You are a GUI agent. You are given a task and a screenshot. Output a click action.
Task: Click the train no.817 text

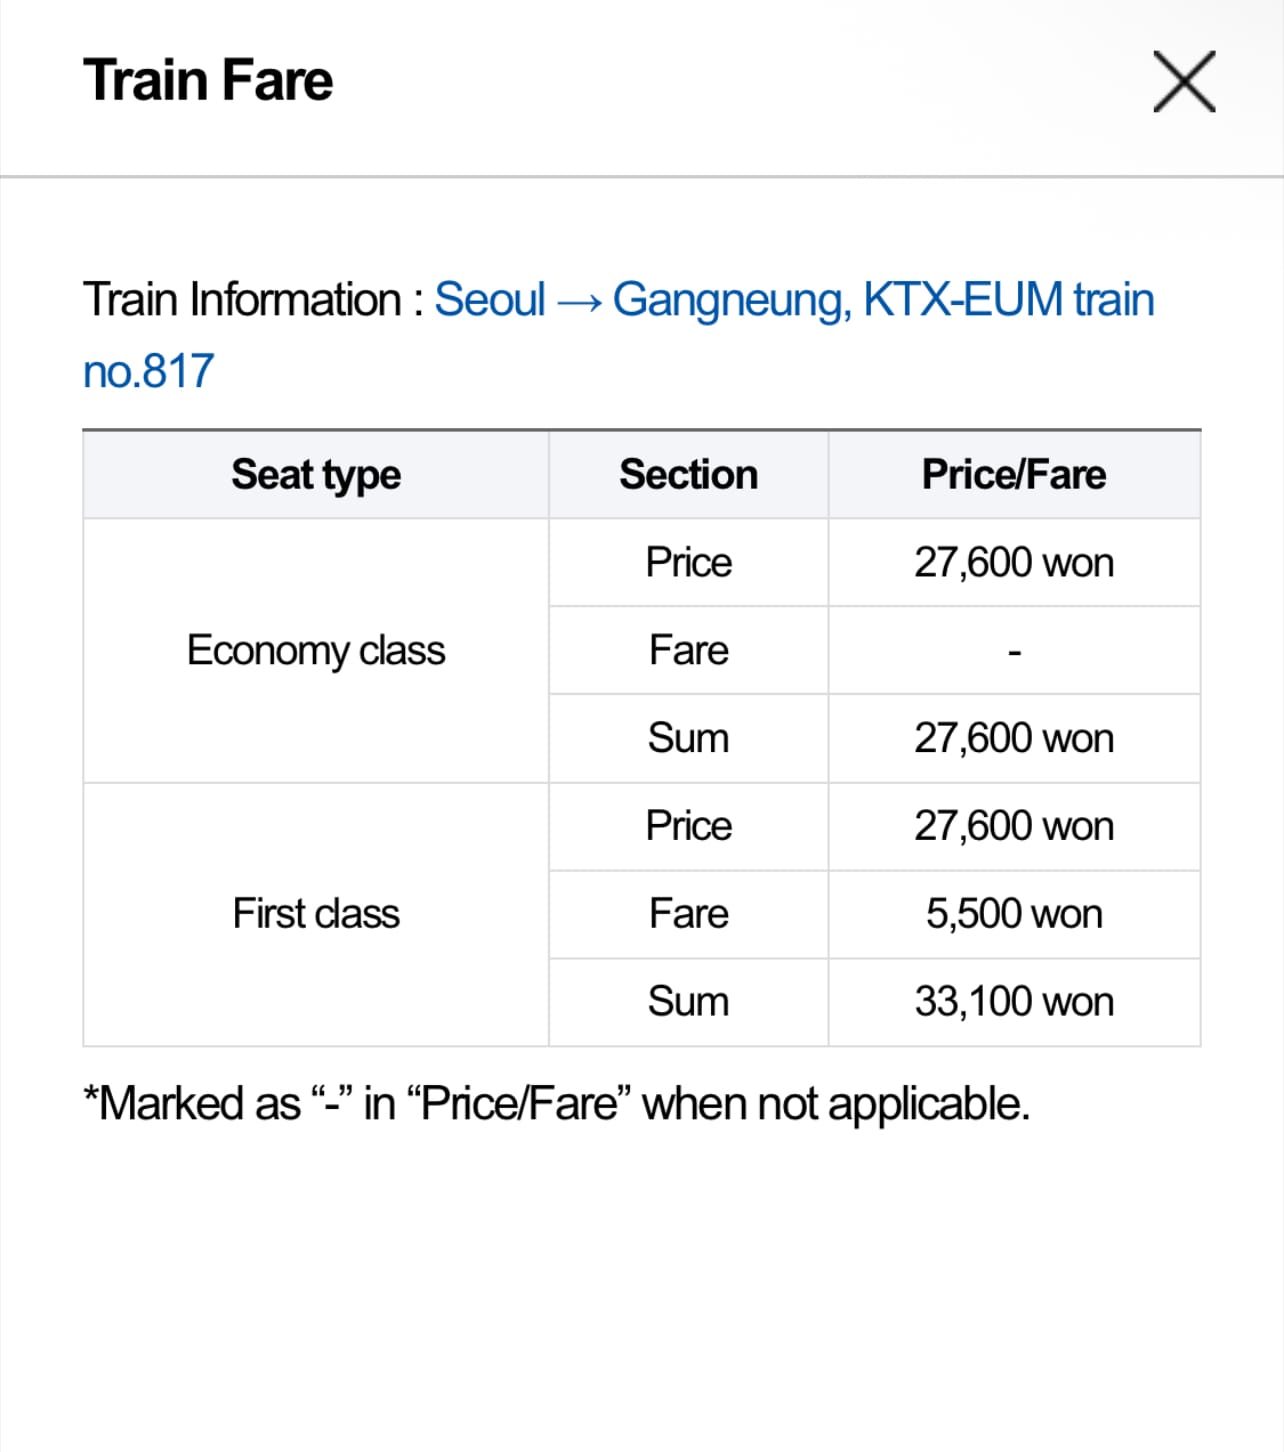click(x=148, y=371)
